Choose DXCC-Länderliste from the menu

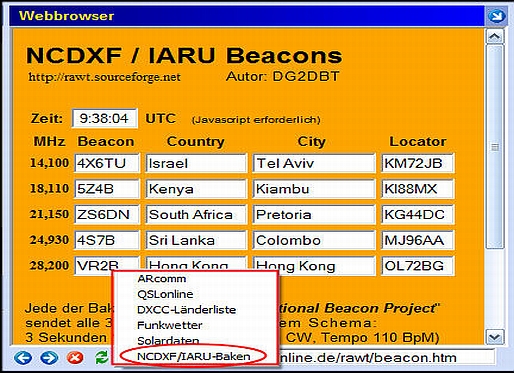187,310
